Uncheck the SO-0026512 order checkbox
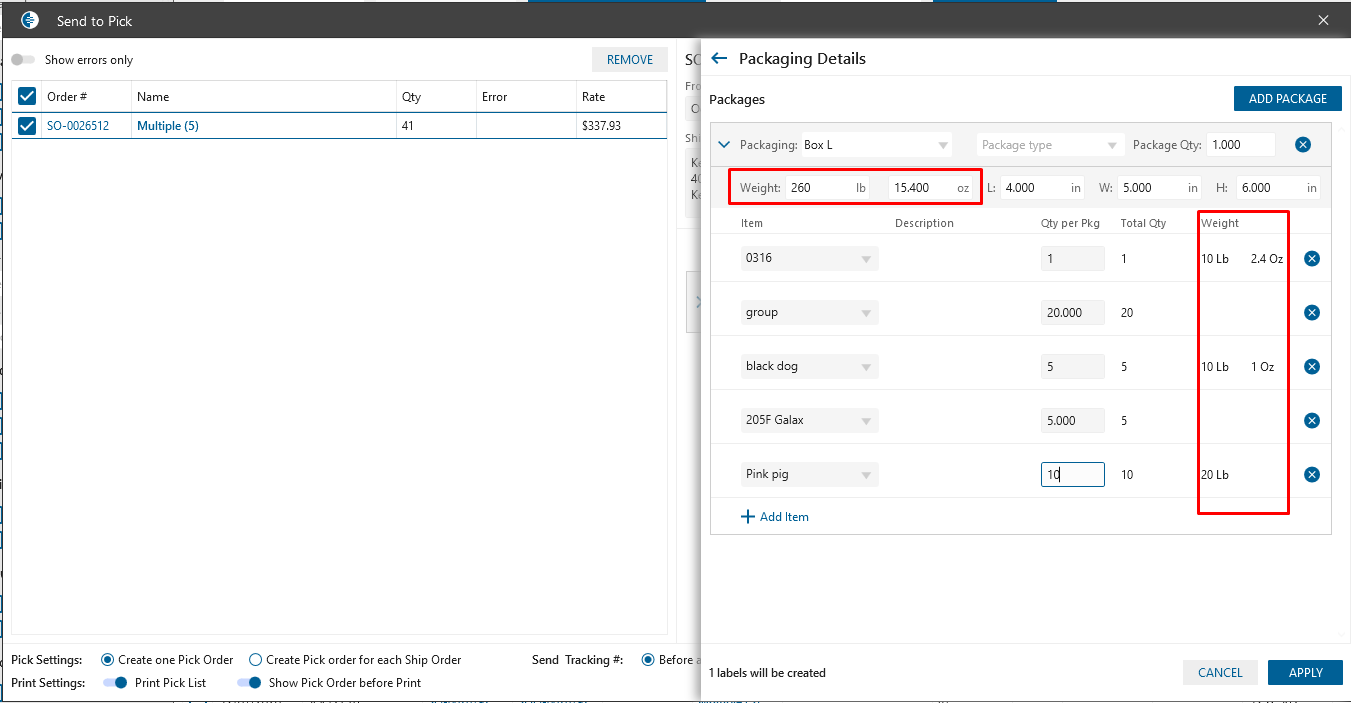The image size is (1351, 703). click(27, 126)
